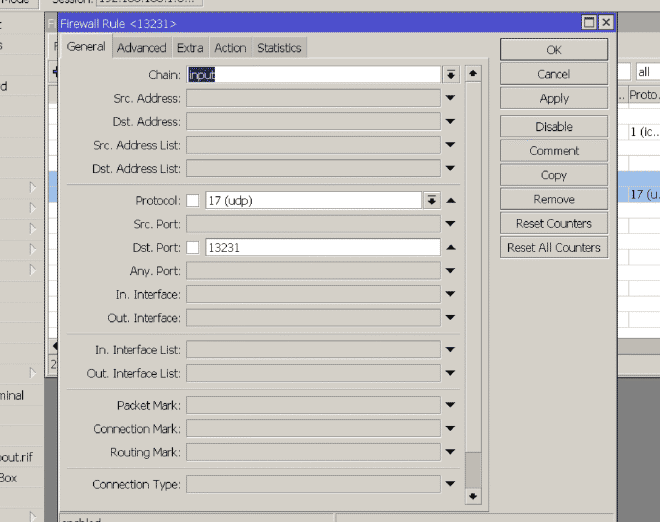Click the 'all' filter box in Firewall window
This screenshot has height=522, width=660.
pos(648,72)
